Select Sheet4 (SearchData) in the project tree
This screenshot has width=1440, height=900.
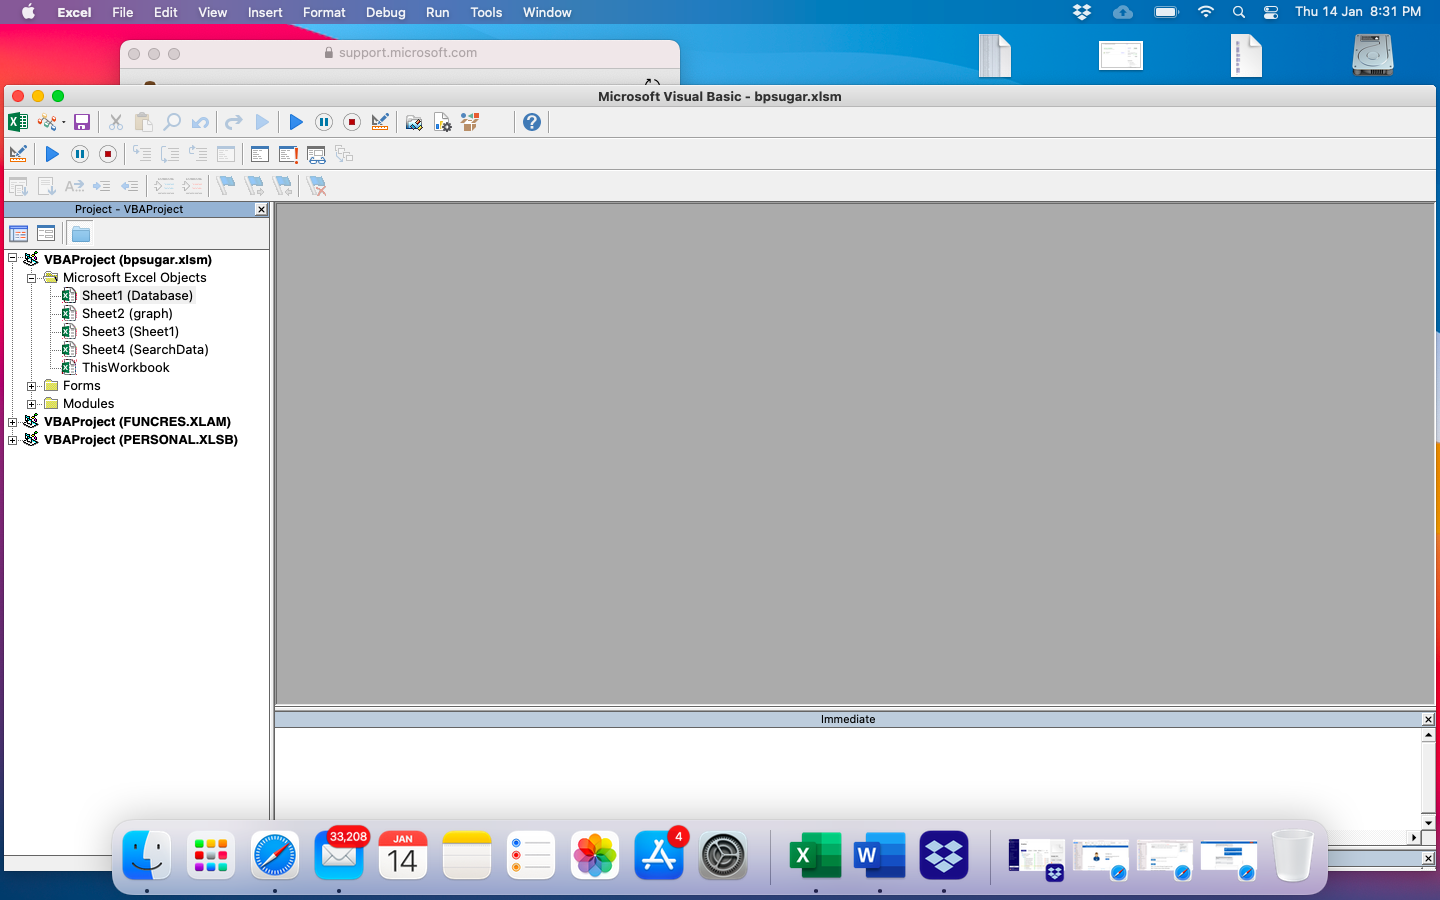(145, 349)
